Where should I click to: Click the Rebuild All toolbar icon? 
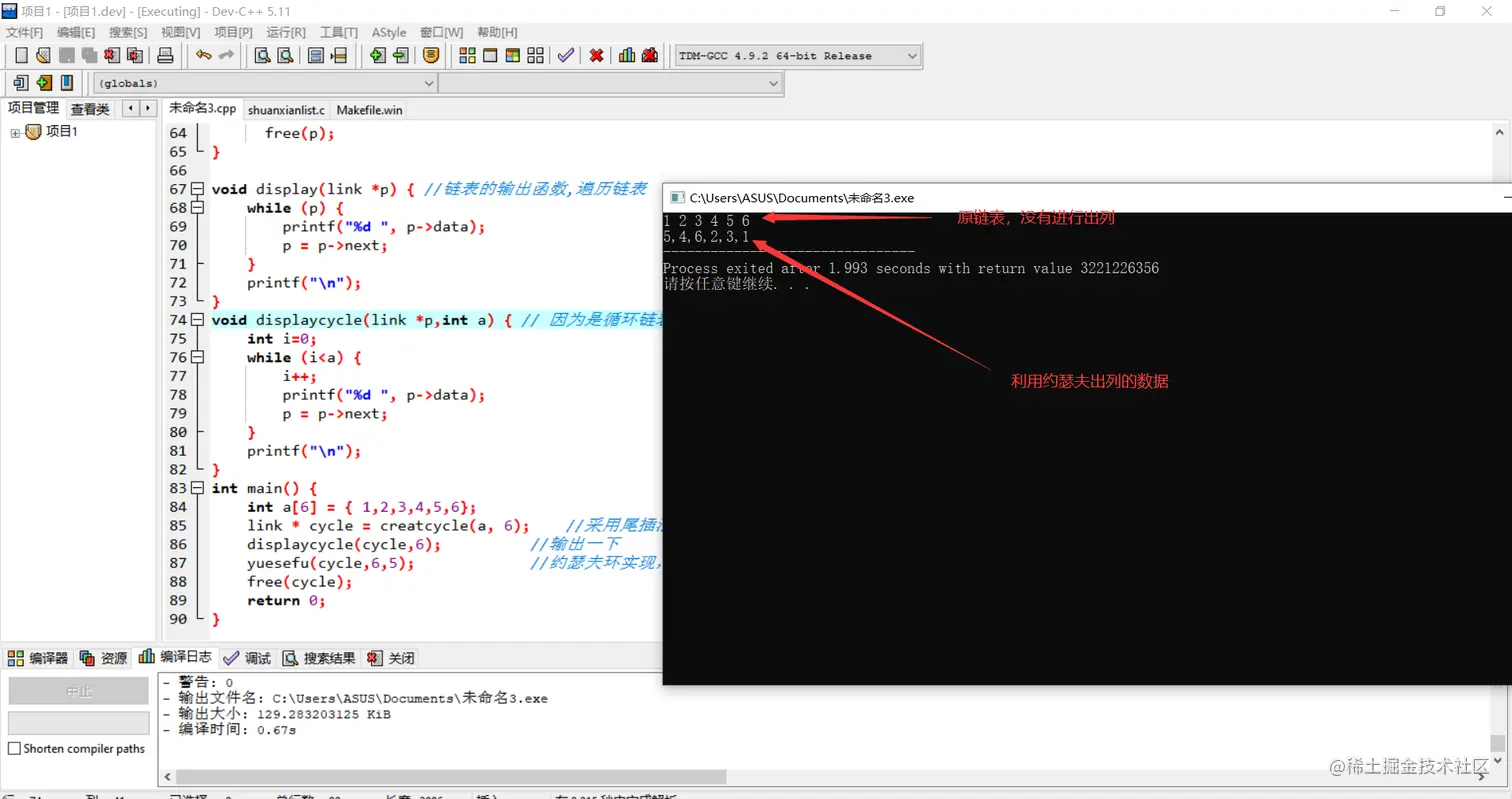(x=536, y=56)
